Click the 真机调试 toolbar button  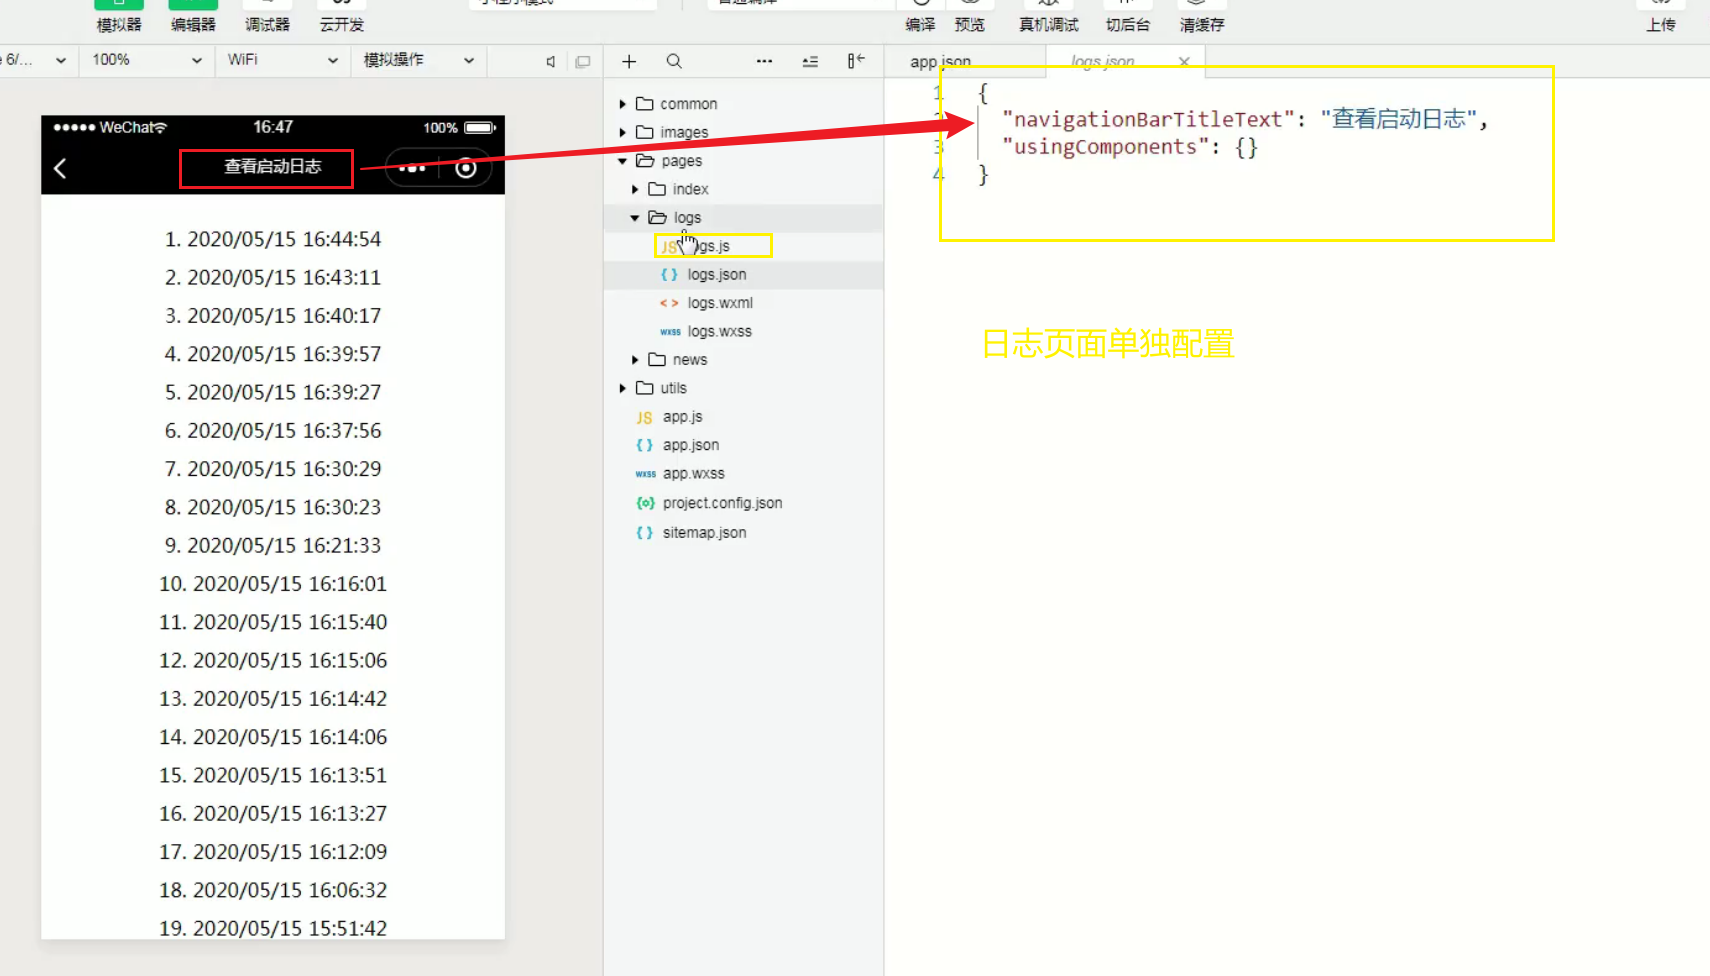1048,24
